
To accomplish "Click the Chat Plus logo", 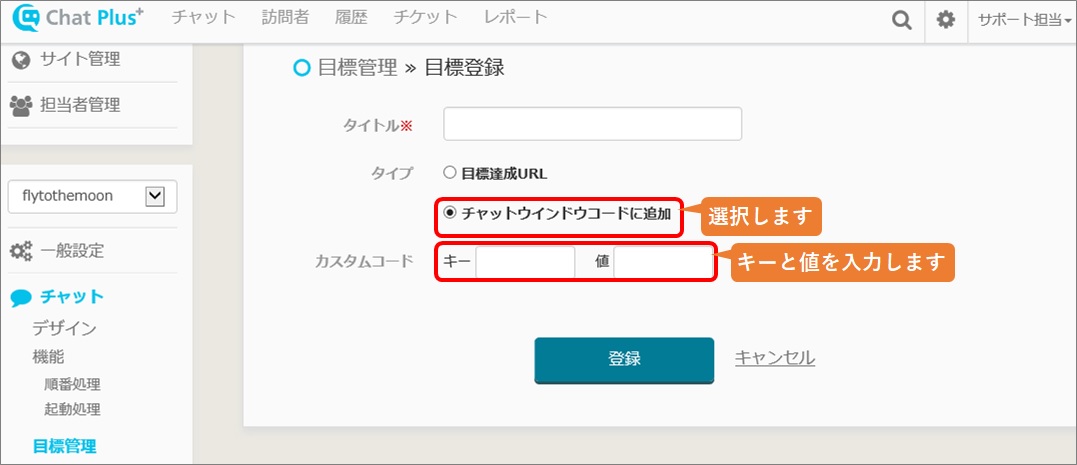I will point(78,19).
